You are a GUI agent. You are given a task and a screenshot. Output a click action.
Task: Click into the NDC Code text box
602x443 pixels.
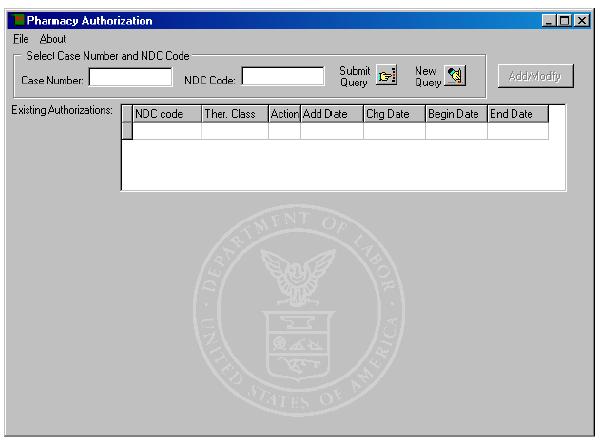tap(283, 77)
